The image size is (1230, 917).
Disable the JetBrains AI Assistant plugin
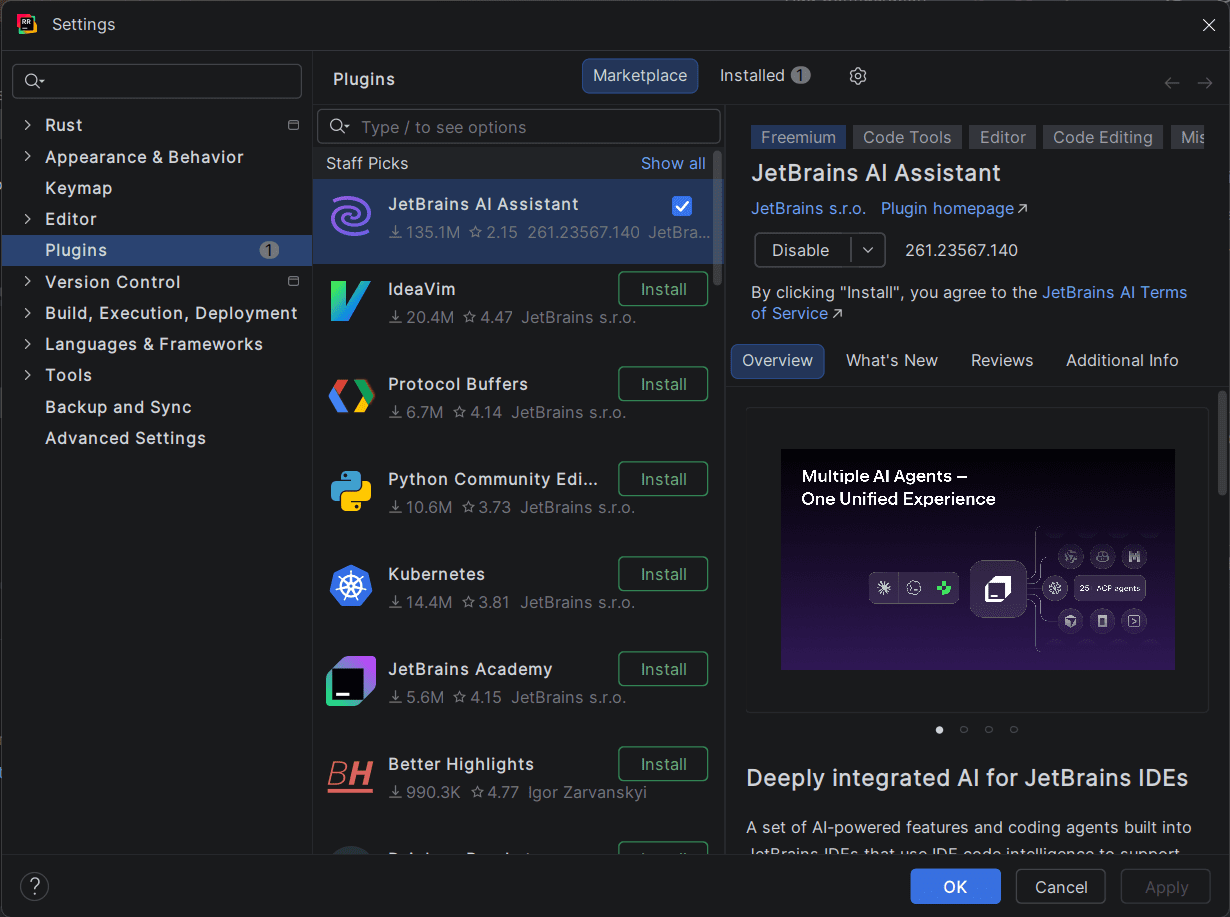[x=802, y=250]
